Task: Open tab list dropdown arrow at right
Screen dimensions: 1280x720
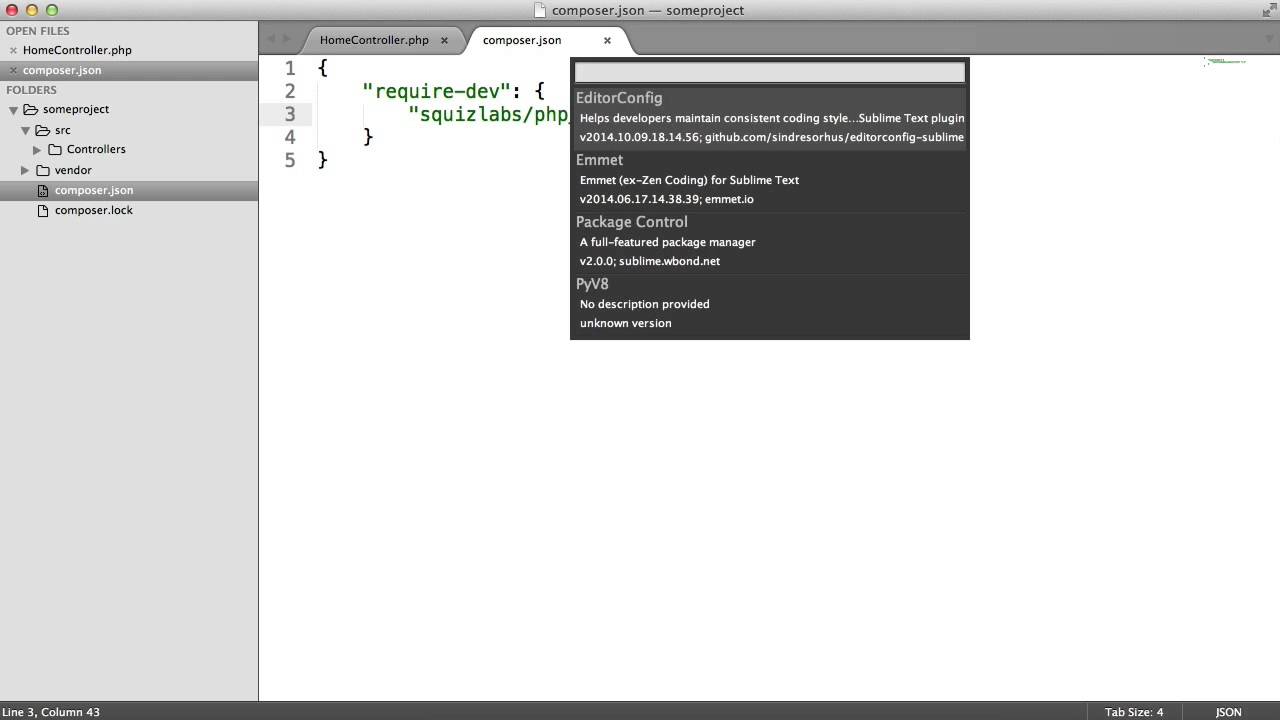Action: coord(1269,39)
